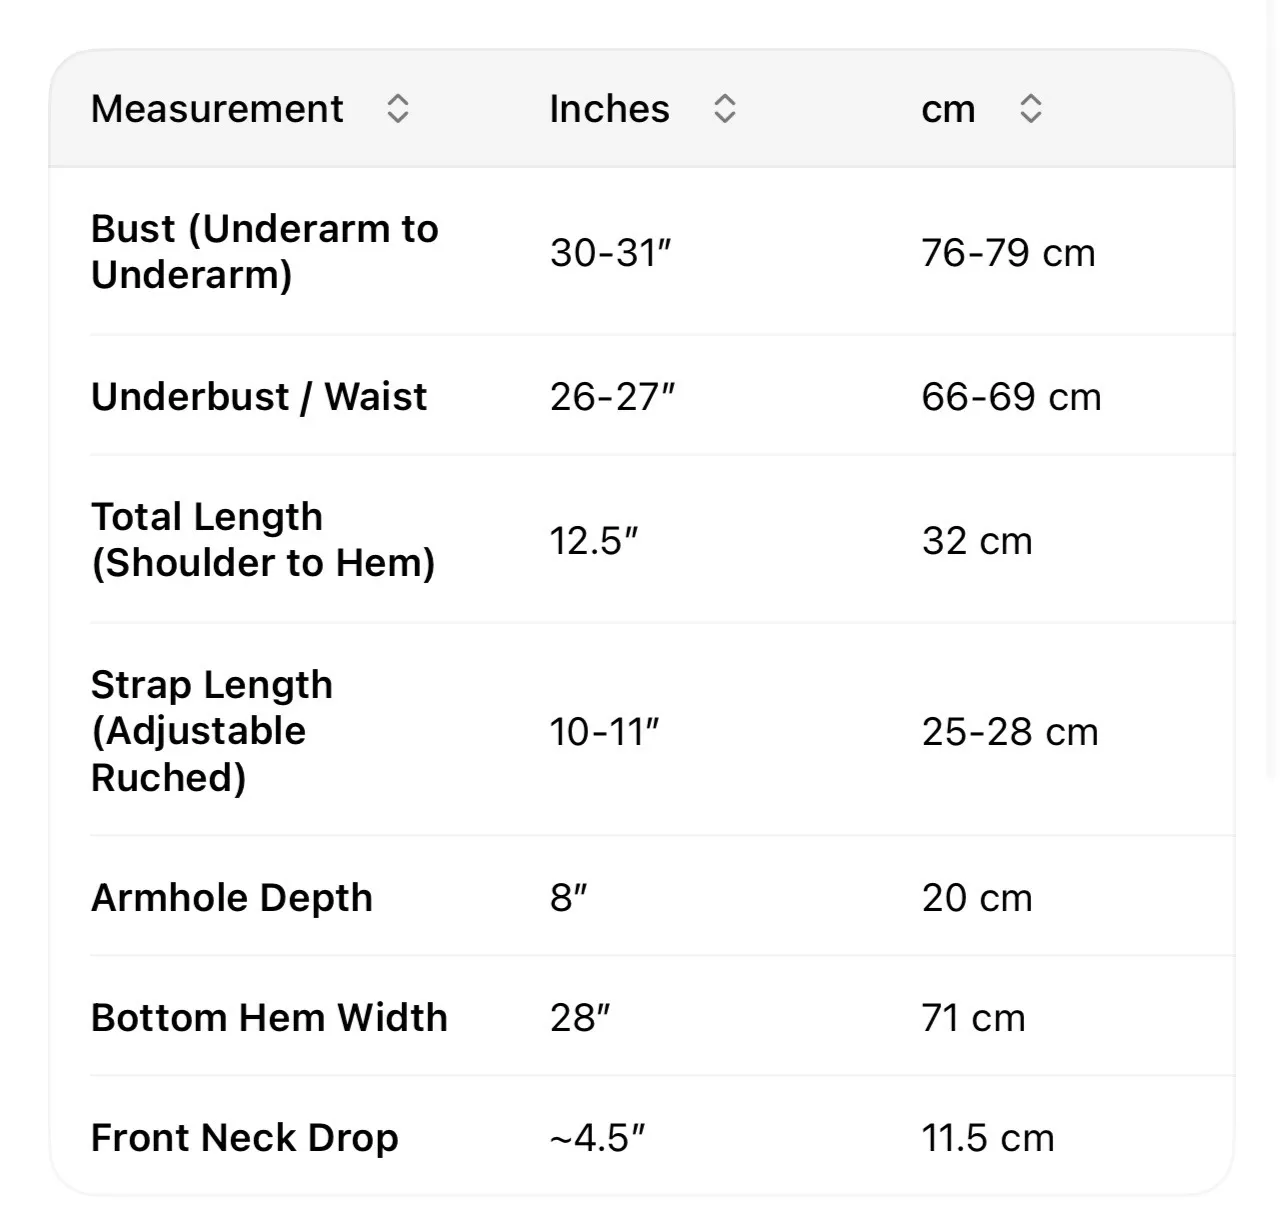
Task: Click the Armhole Depth row label
Action: tap(232, 897)
